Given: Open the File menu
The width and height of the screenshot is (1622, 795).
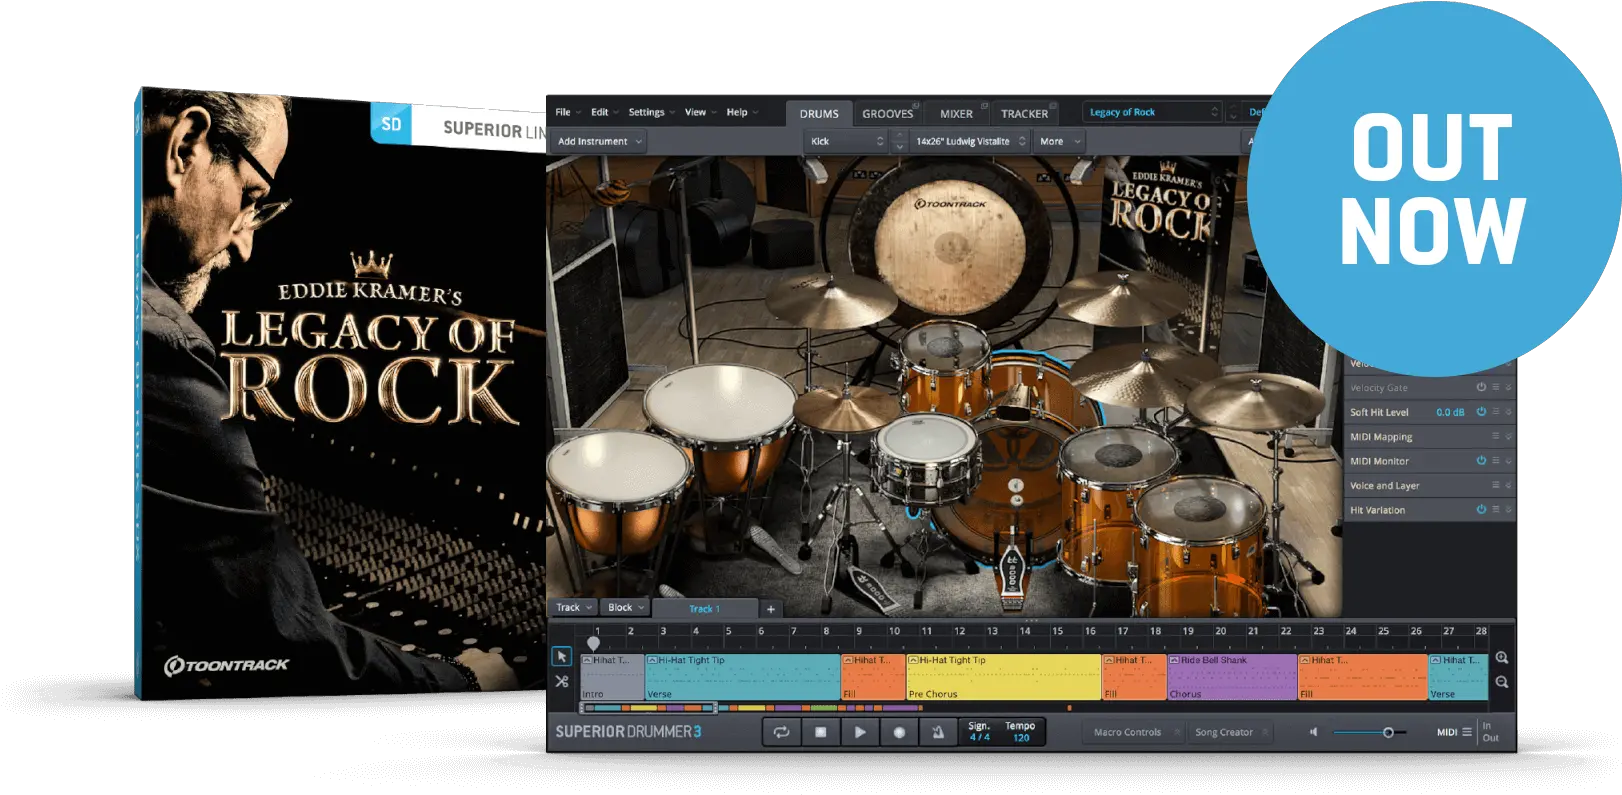Looking at the screenshot, I should point(568,112).
